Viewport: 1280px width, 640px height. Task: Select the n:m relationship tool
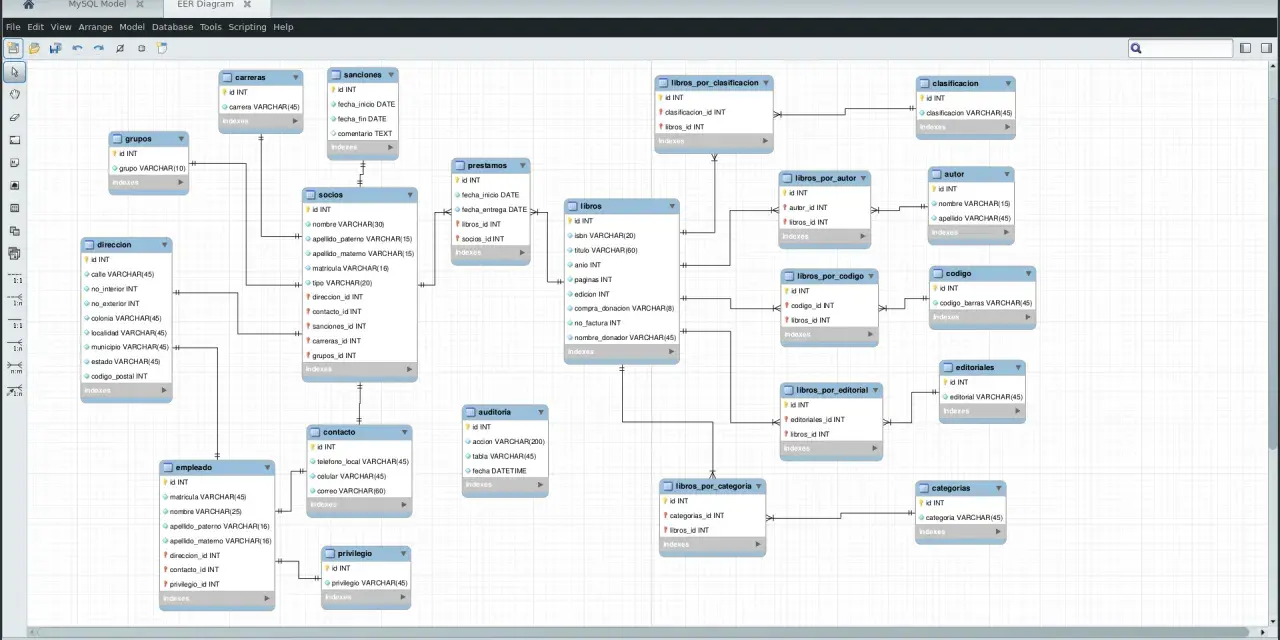(x=17, y=368)
